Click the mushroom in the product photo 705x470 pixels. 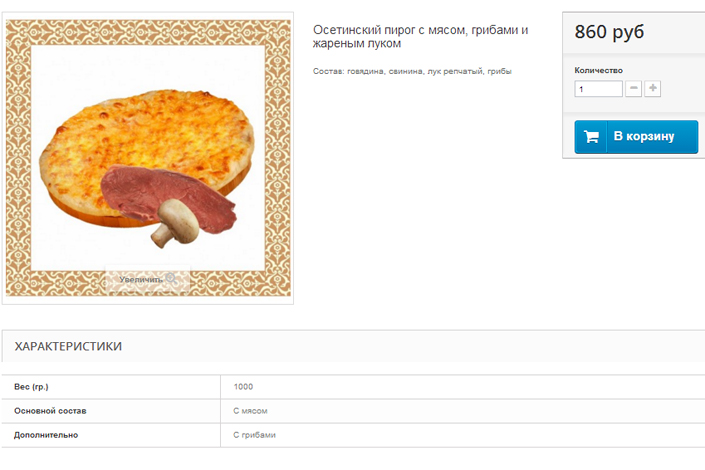coord(174,221)
